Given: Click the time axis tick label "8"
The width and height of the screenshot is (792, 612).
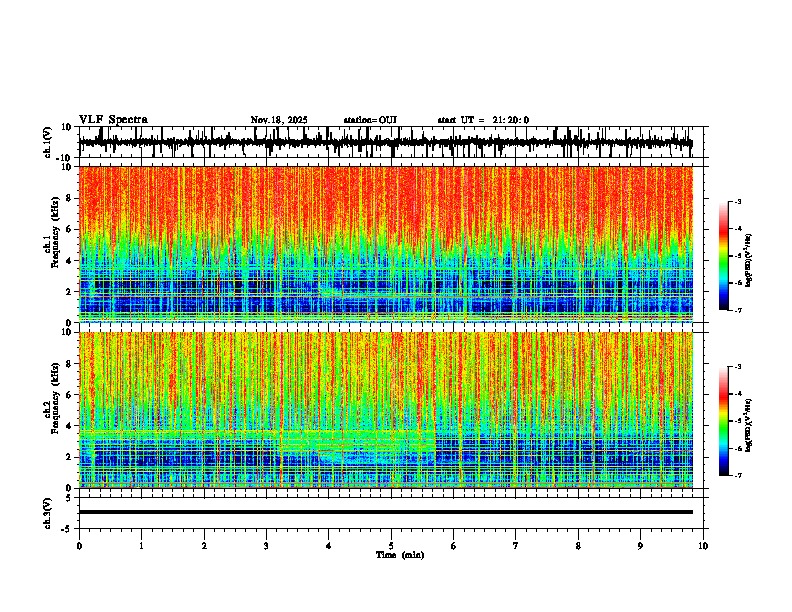Looking at the screenshot, I should [x=578, y=546].
